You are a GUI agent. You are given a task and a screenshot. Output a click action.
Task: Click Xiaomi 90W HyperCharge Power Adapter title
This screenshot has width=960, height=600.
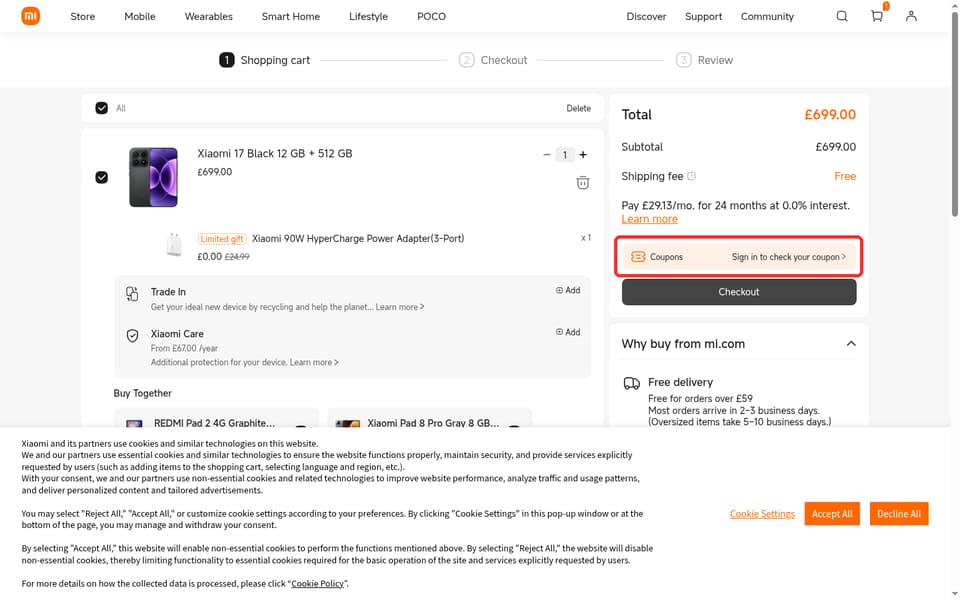tap(358, 238)
